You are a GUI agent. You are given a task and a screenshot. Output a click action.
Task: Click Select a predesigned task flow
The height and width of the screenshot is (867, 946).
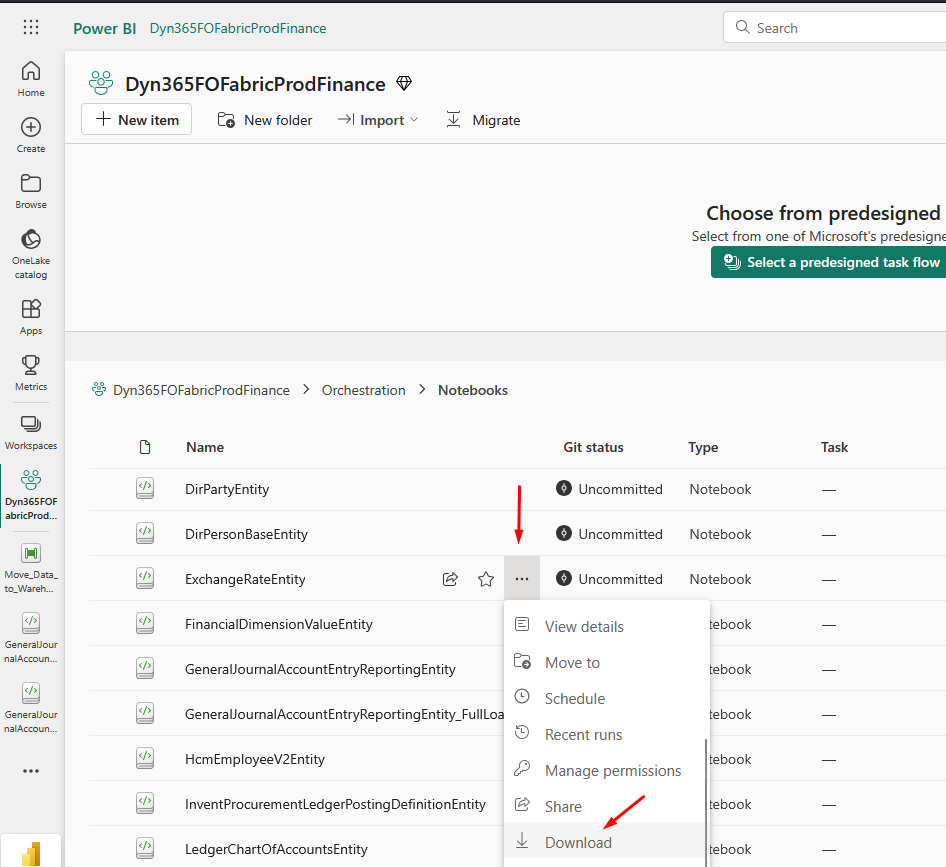pos(828,262)
